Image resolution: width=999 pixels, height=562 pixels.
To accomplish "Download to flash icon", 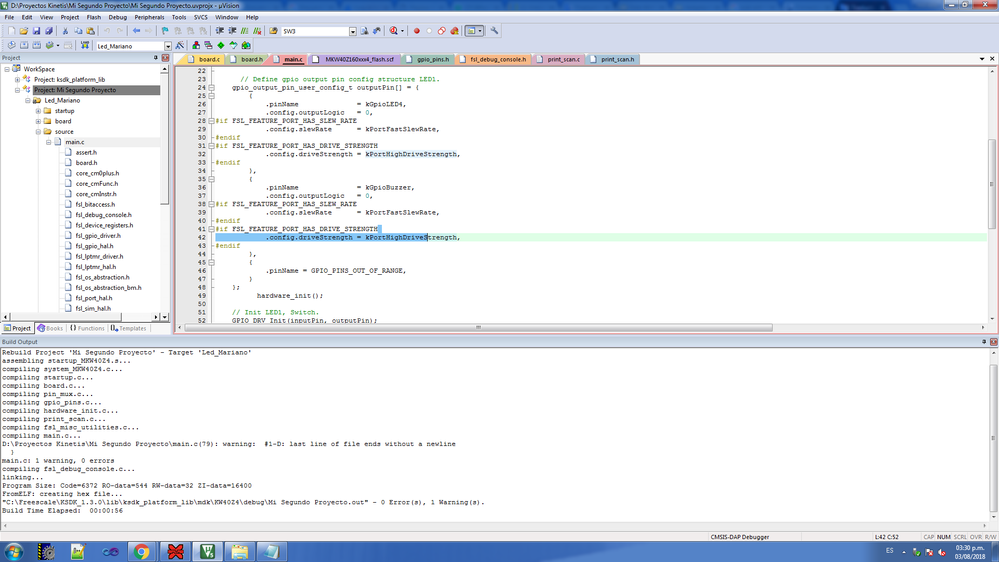I will pyautogui.click(x=85, y=45).
